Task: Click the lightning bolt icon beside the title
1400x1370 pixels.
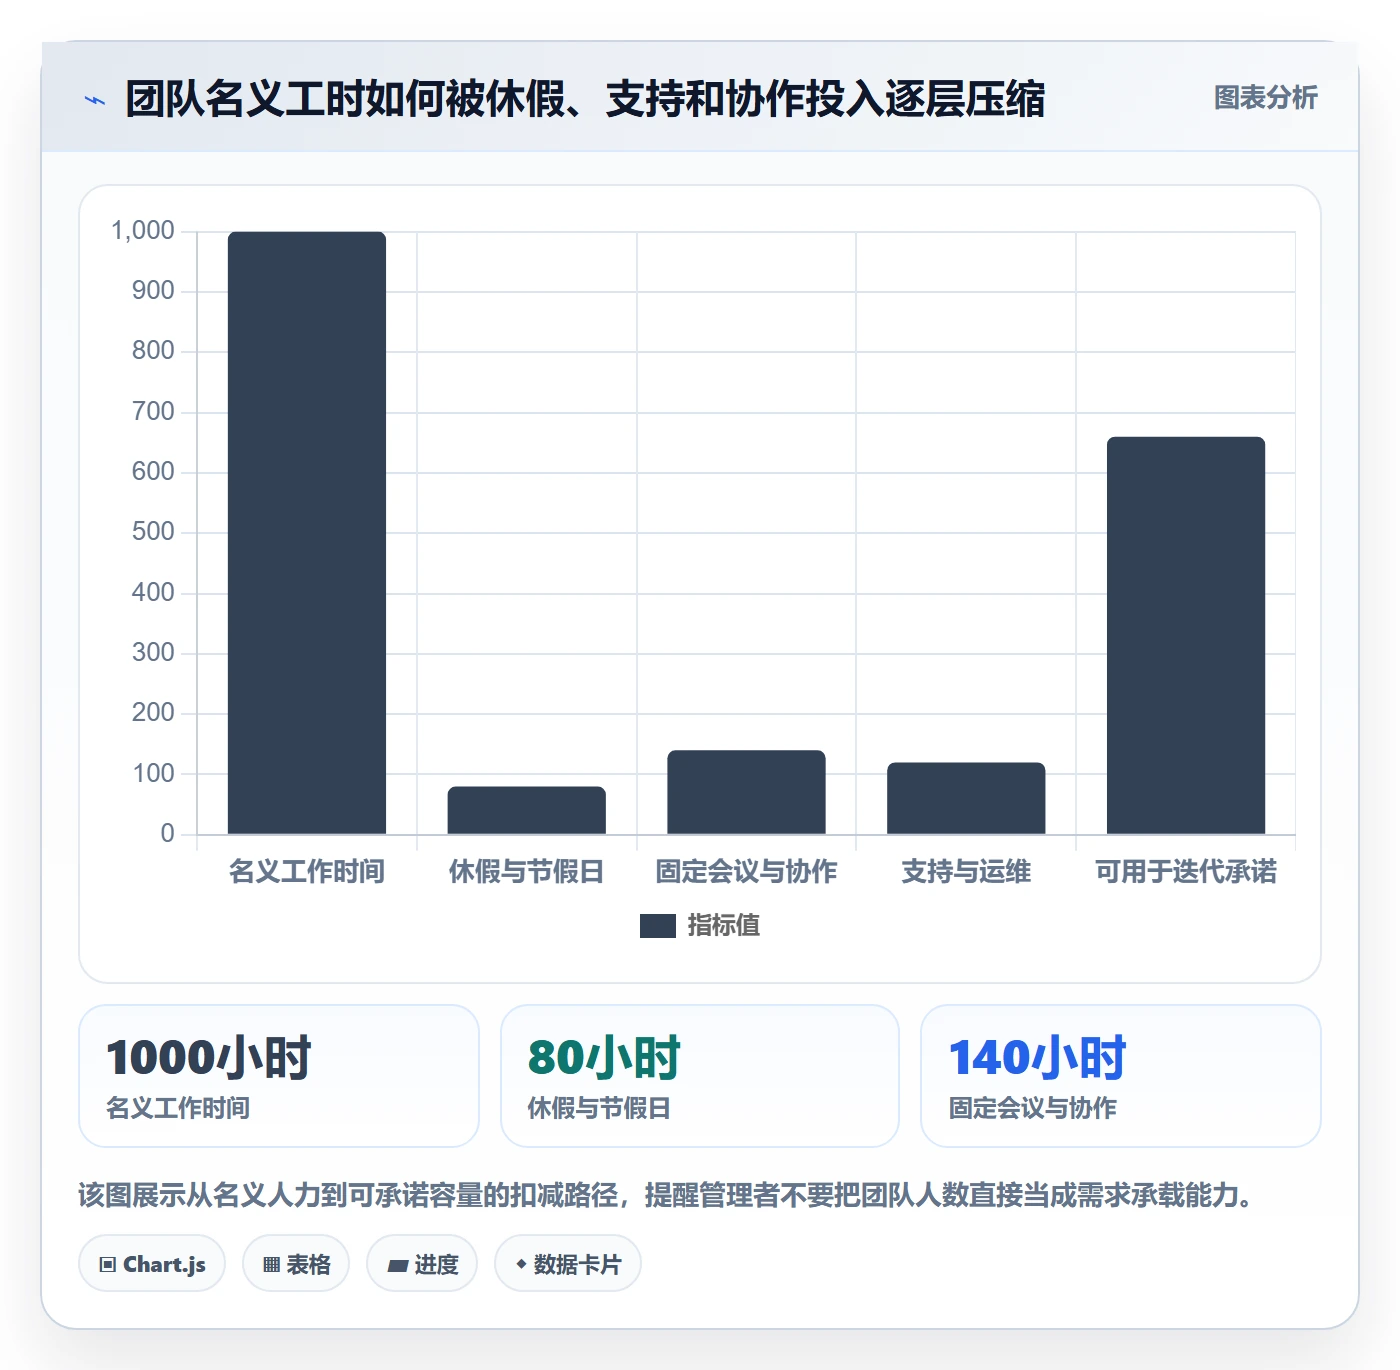Action: [95, 100]
